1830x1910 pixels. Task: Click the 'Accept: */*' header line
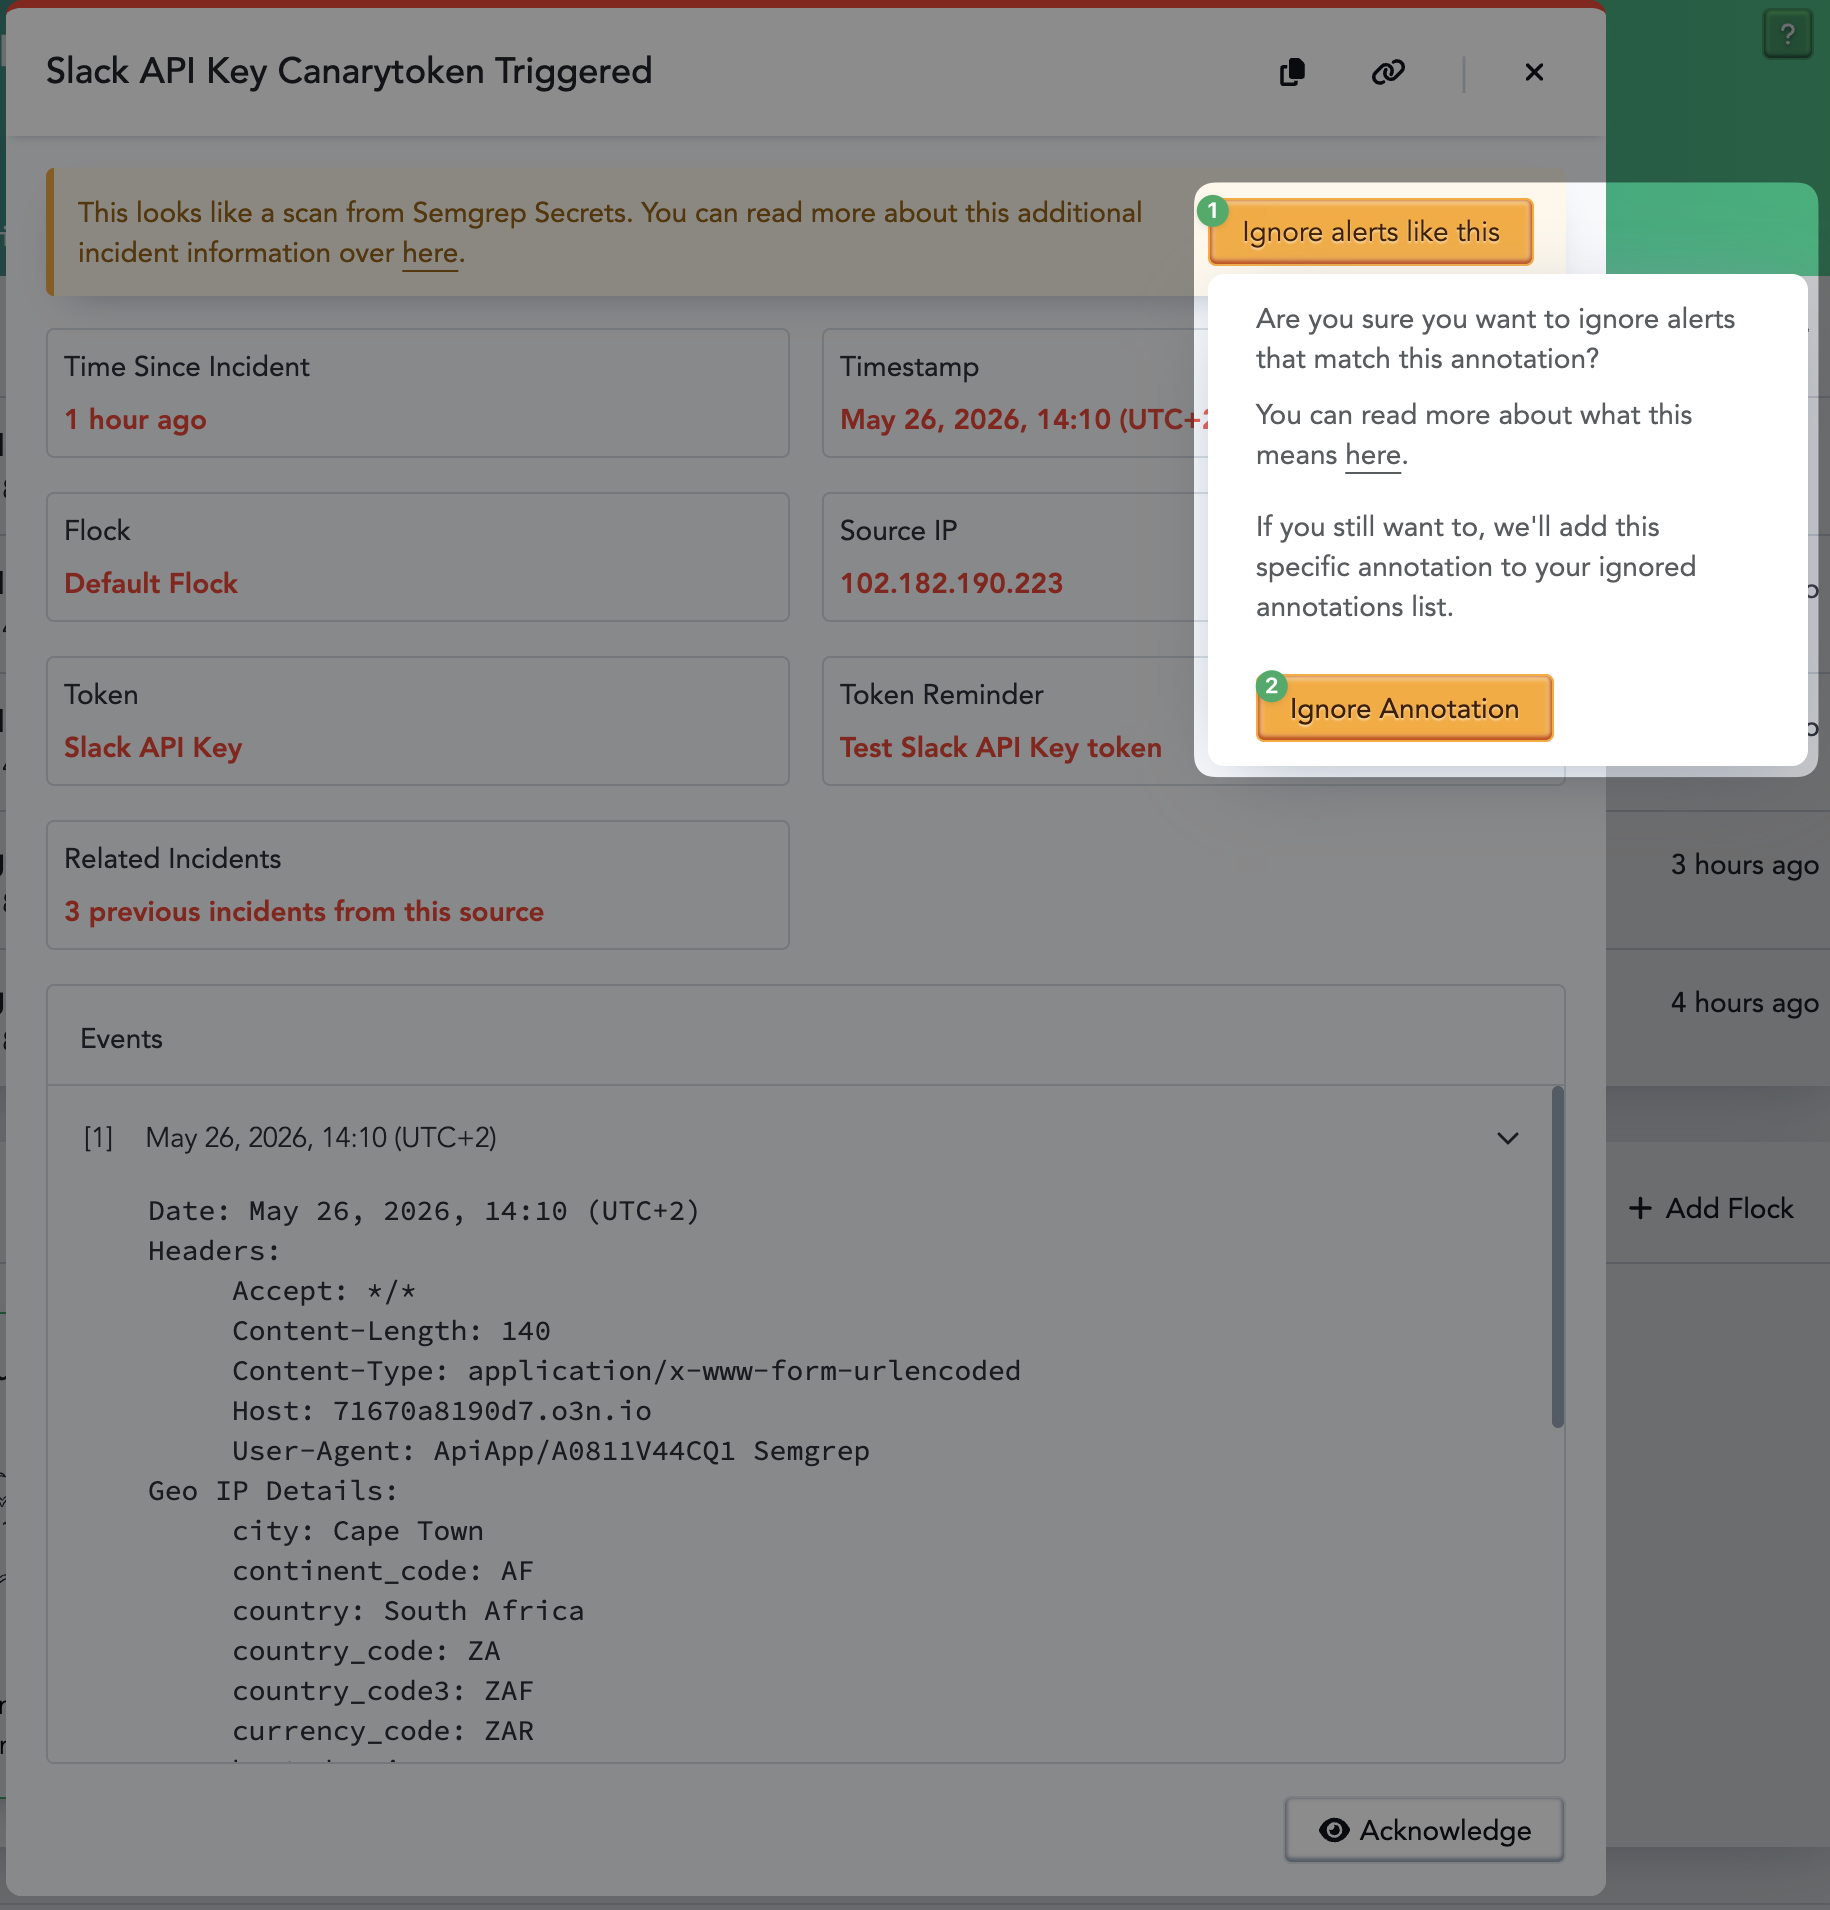[324, 1291]
